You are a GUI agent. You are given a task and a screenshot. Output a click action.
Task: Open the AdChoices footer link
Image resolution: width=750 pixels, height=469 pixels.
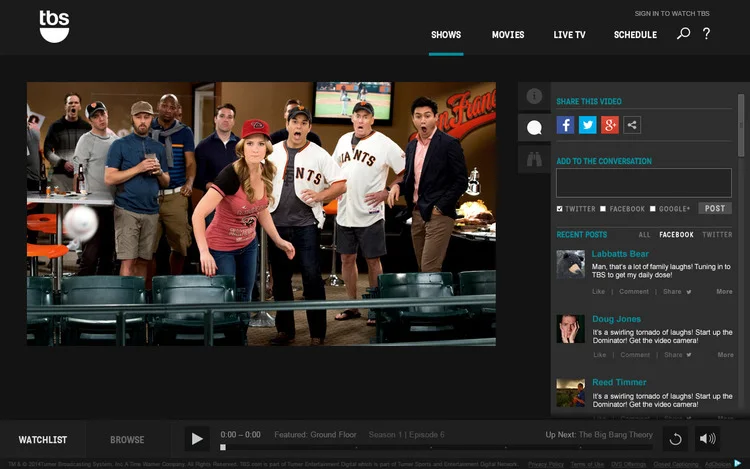(x=717, y=464)
